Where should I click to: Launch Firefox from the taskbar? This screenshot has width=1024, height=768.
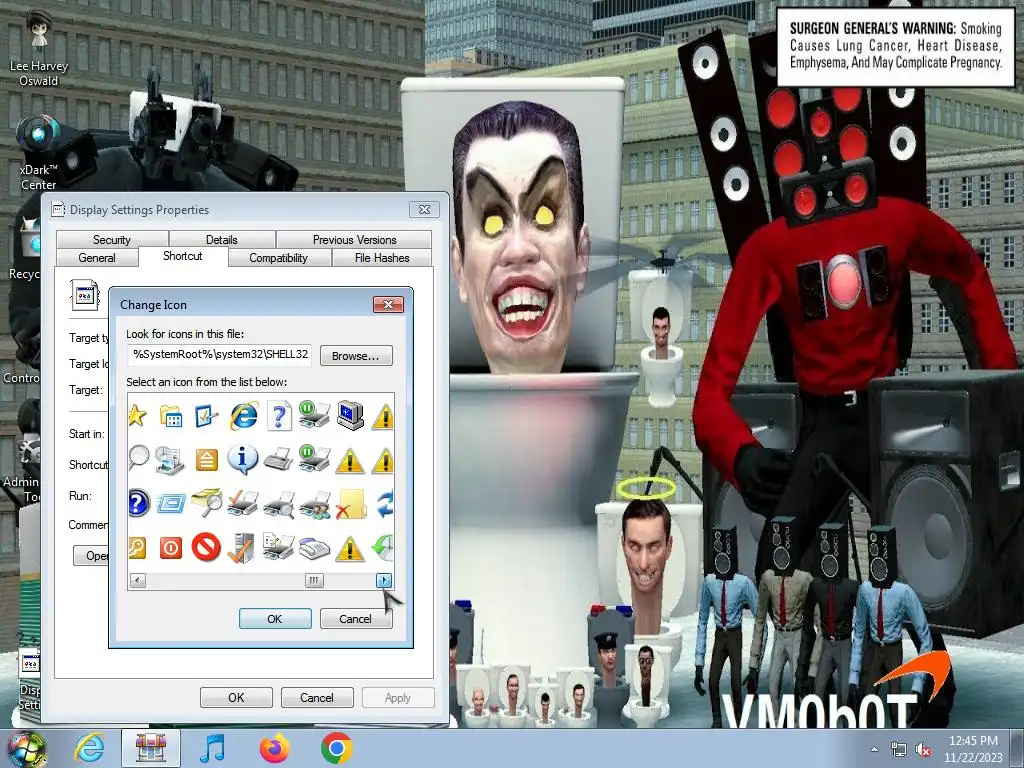coord(274,748)
